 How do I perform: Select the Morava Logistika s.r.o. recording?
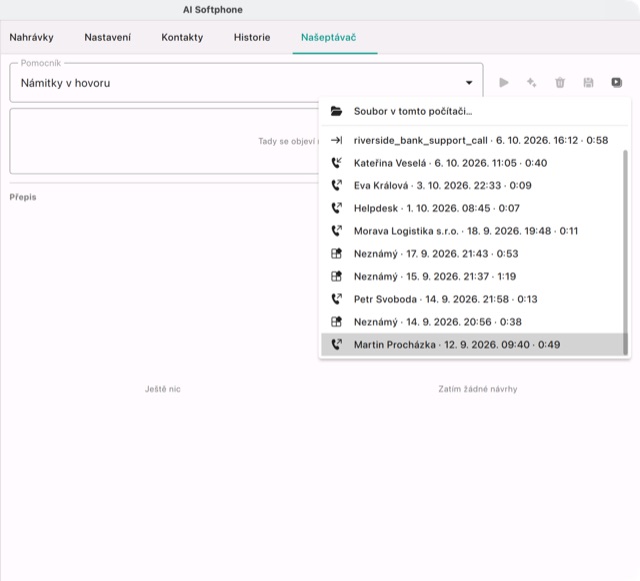coord(472,231)
